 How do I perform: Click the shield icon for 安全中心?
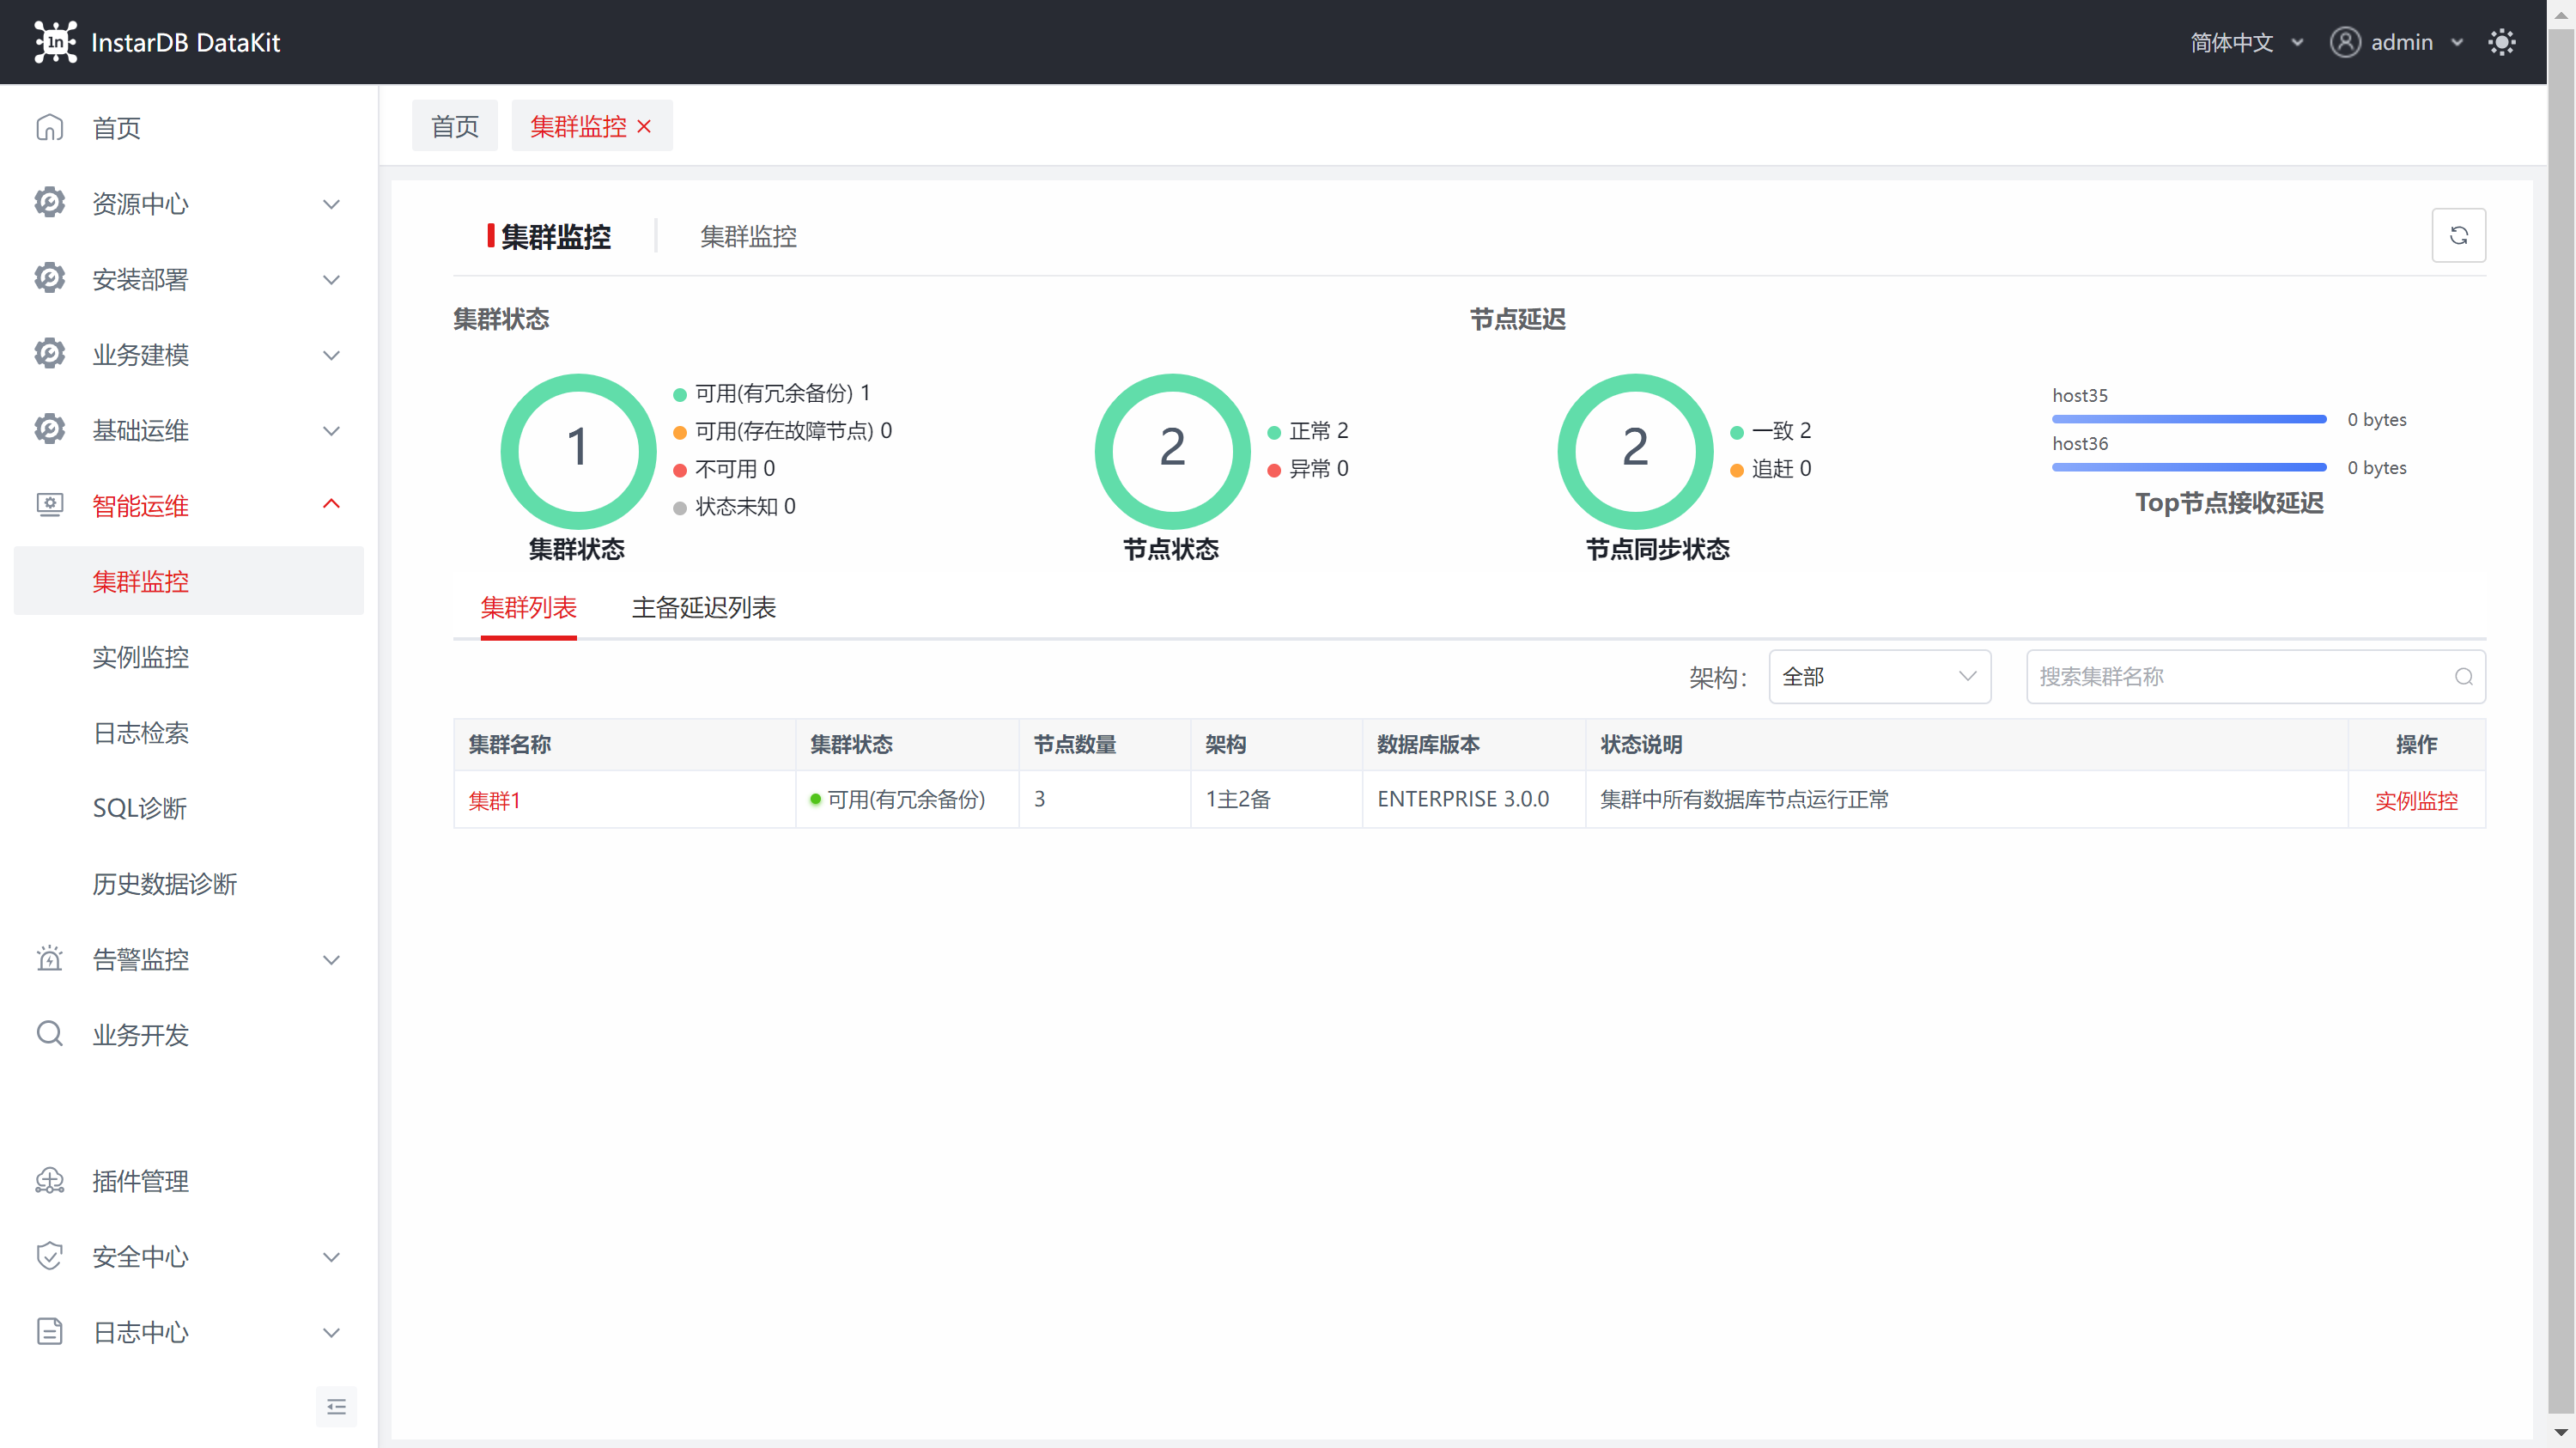click(x=49, y=1256)
